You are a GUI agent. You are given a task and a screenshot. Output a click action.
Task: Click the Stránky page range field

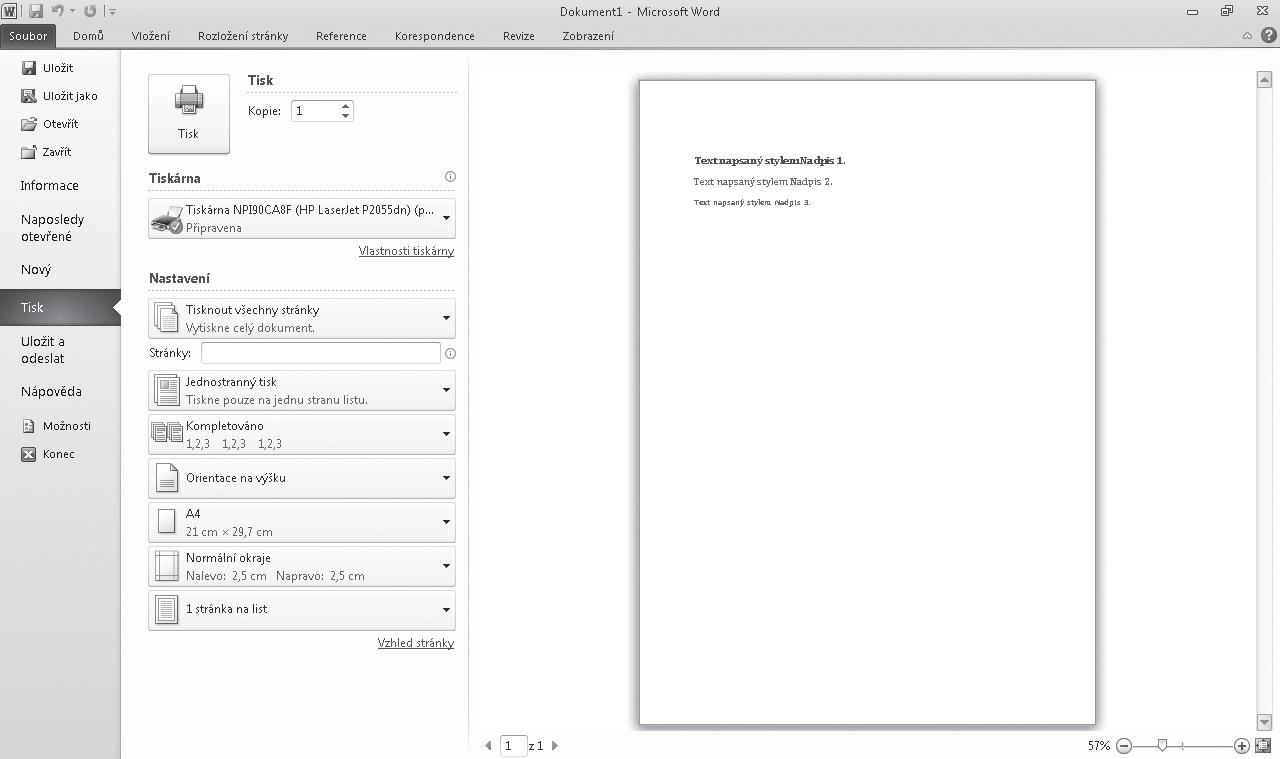pos(321,353)
